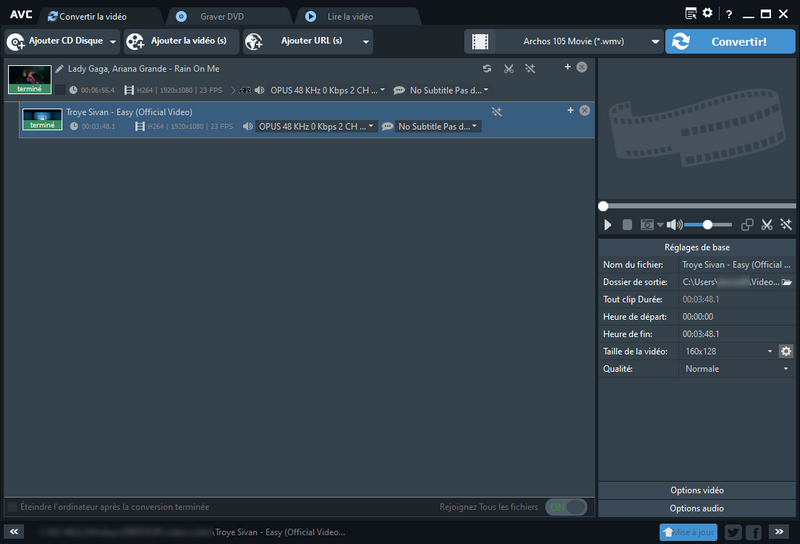The image size is (800, 544).
Task: Open the pop-out preview window icon
Action: (x=747, y=225)
